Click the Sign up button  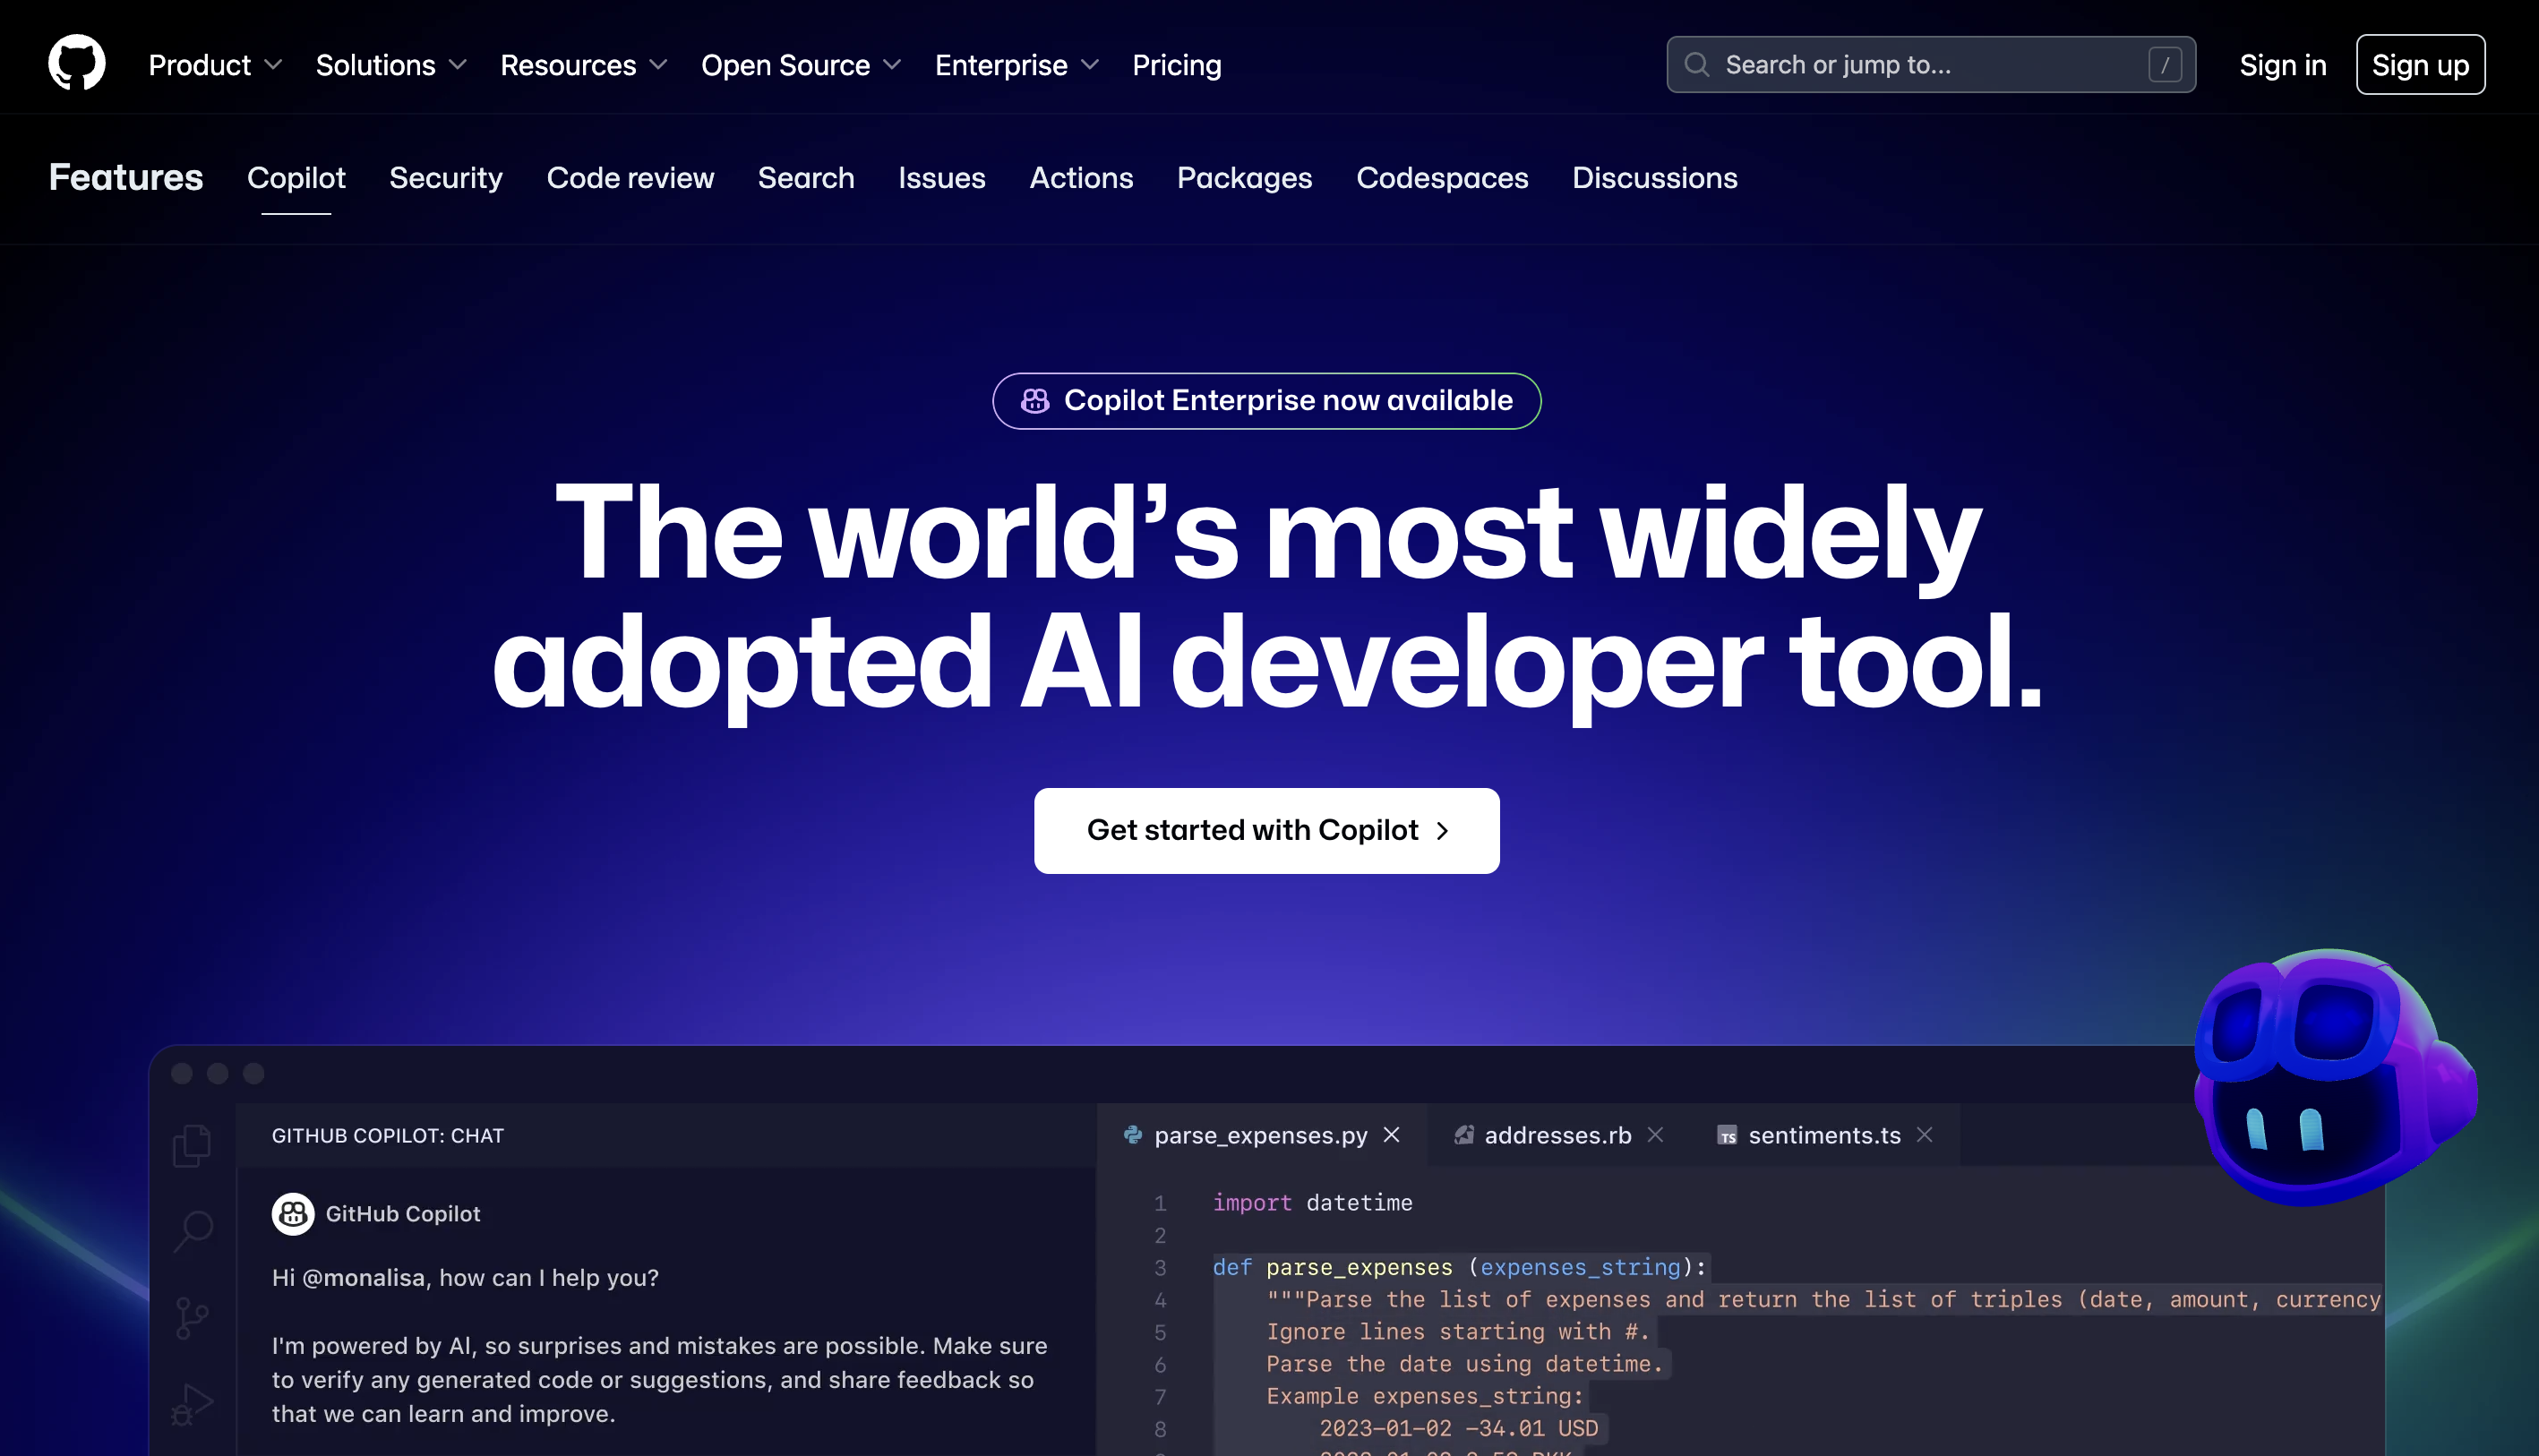click(x=2420, y=64)
